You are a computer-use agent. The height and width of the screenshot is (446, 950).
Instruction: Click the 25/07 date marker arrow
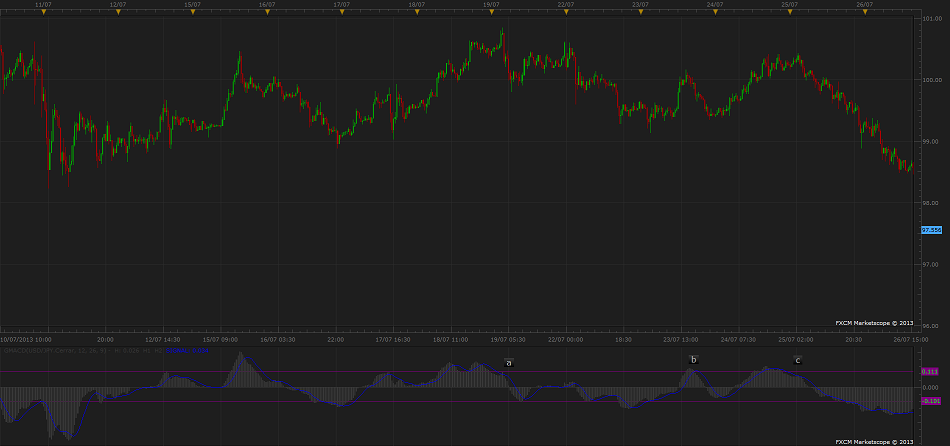(790, 12)
